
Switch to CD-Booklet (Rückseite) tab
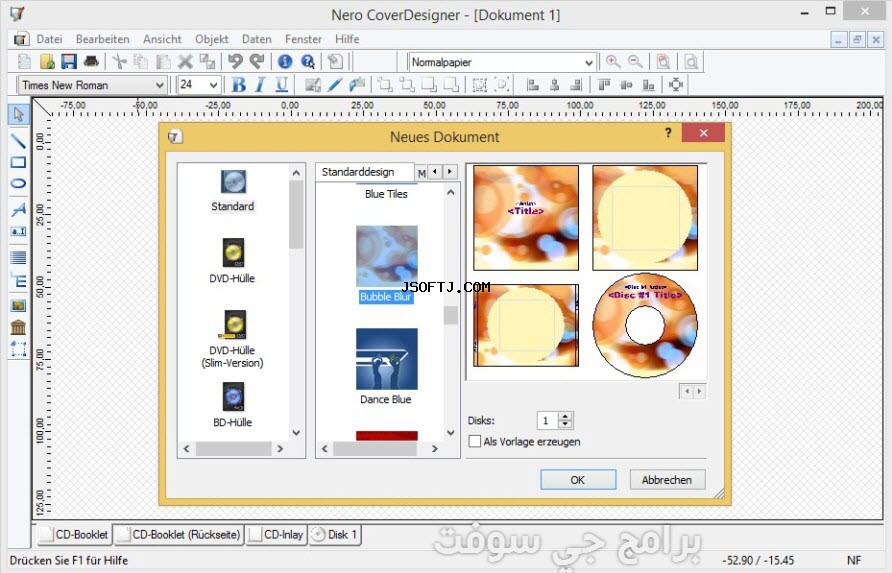click(179, 535)
